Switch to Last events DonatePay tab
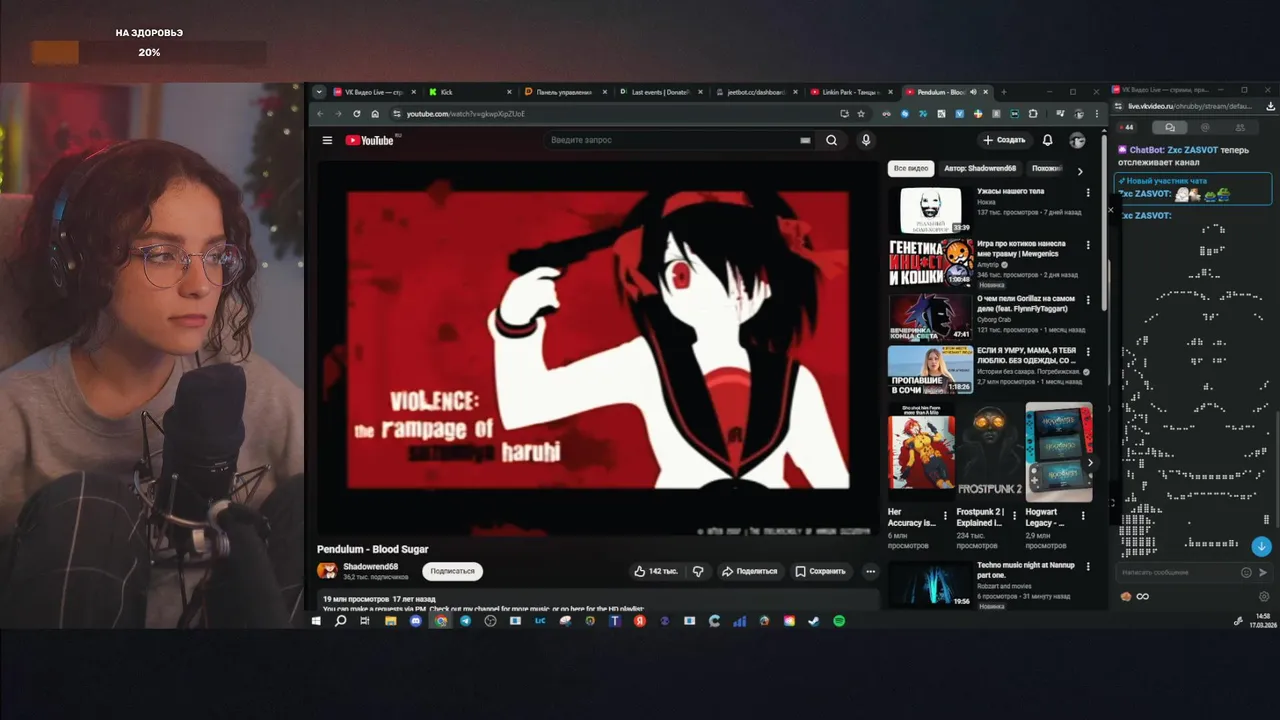 (660, 92)
